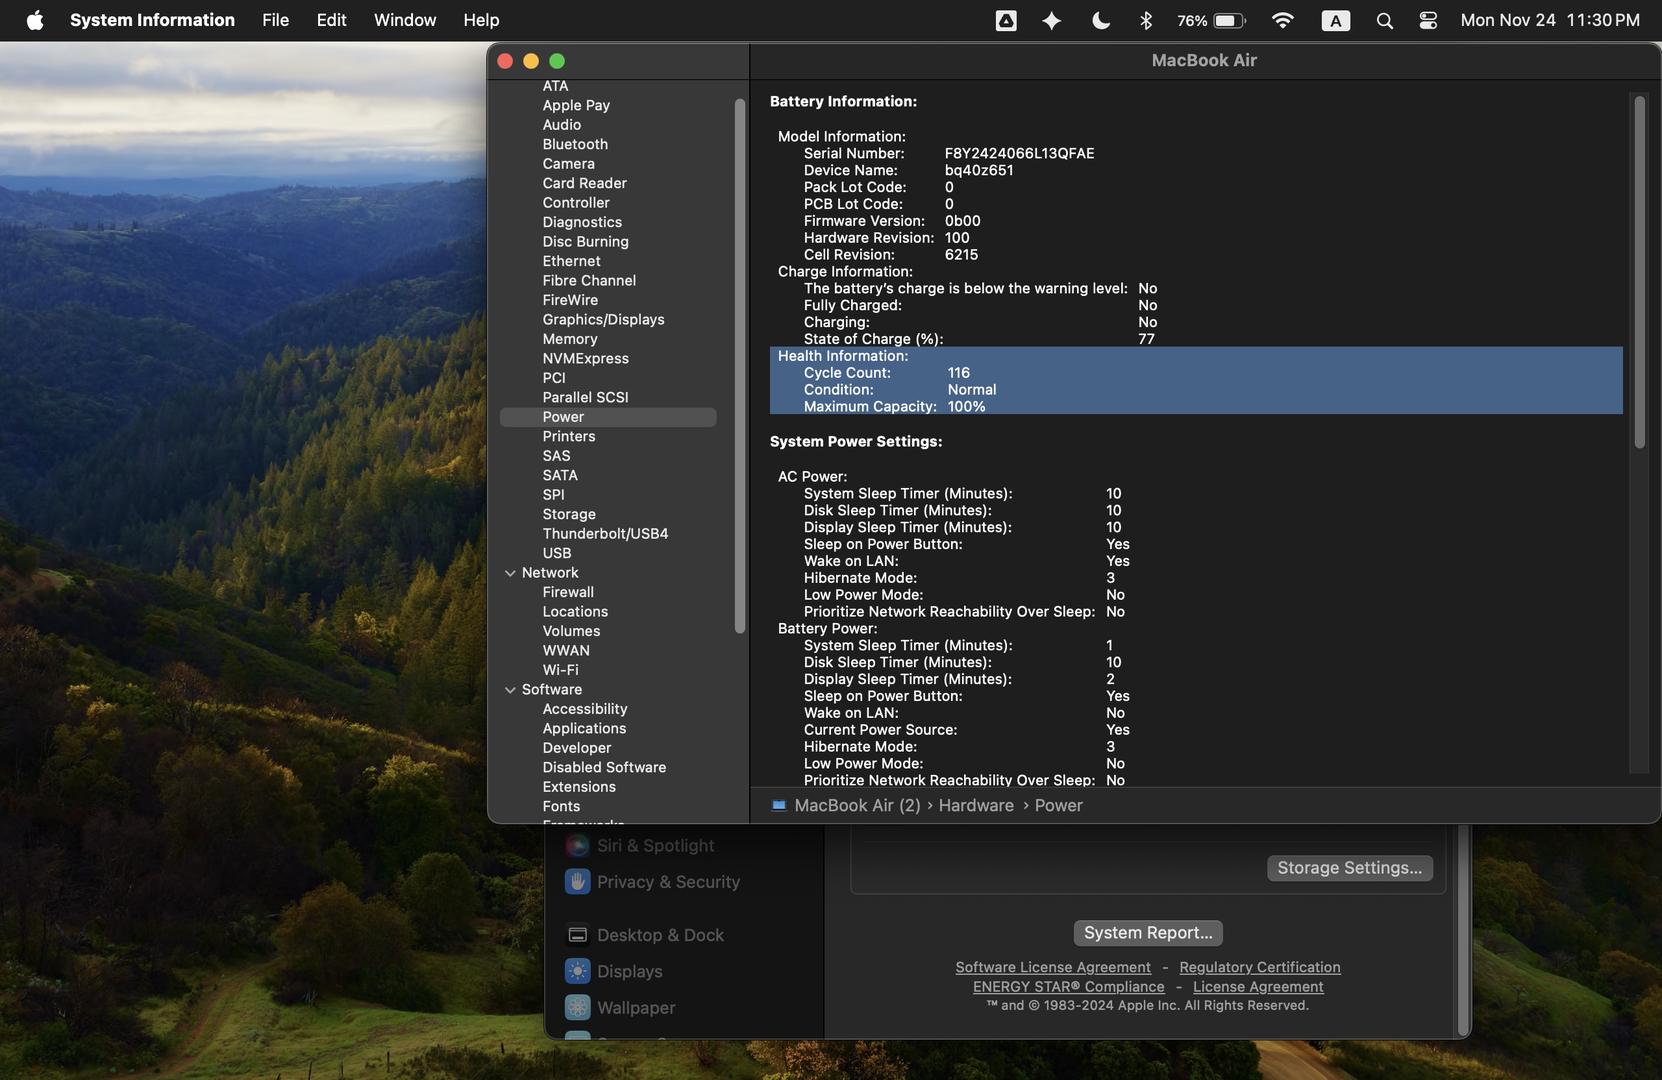Click the Focus moon icon
This screenshot has width=1662, height=1080.
click(1100, 20)
